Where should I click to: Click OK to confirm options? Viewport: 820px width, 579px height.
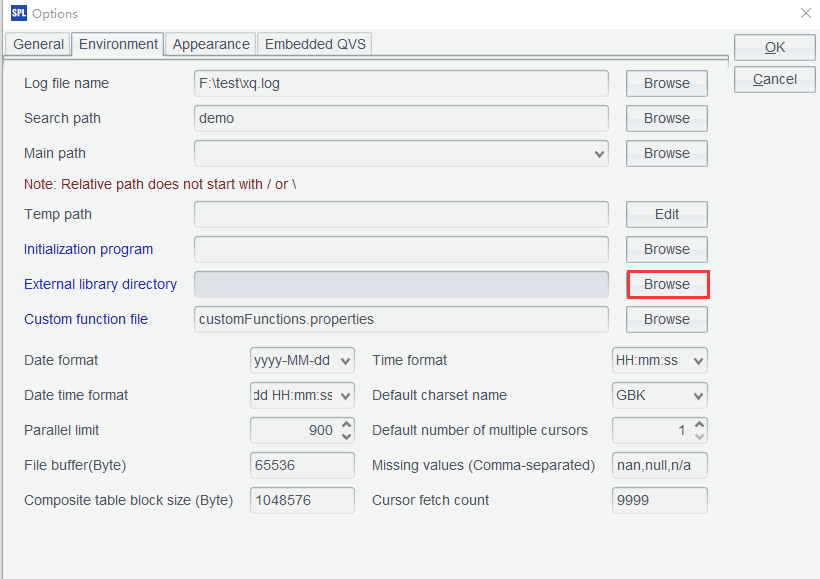point(775,47)
